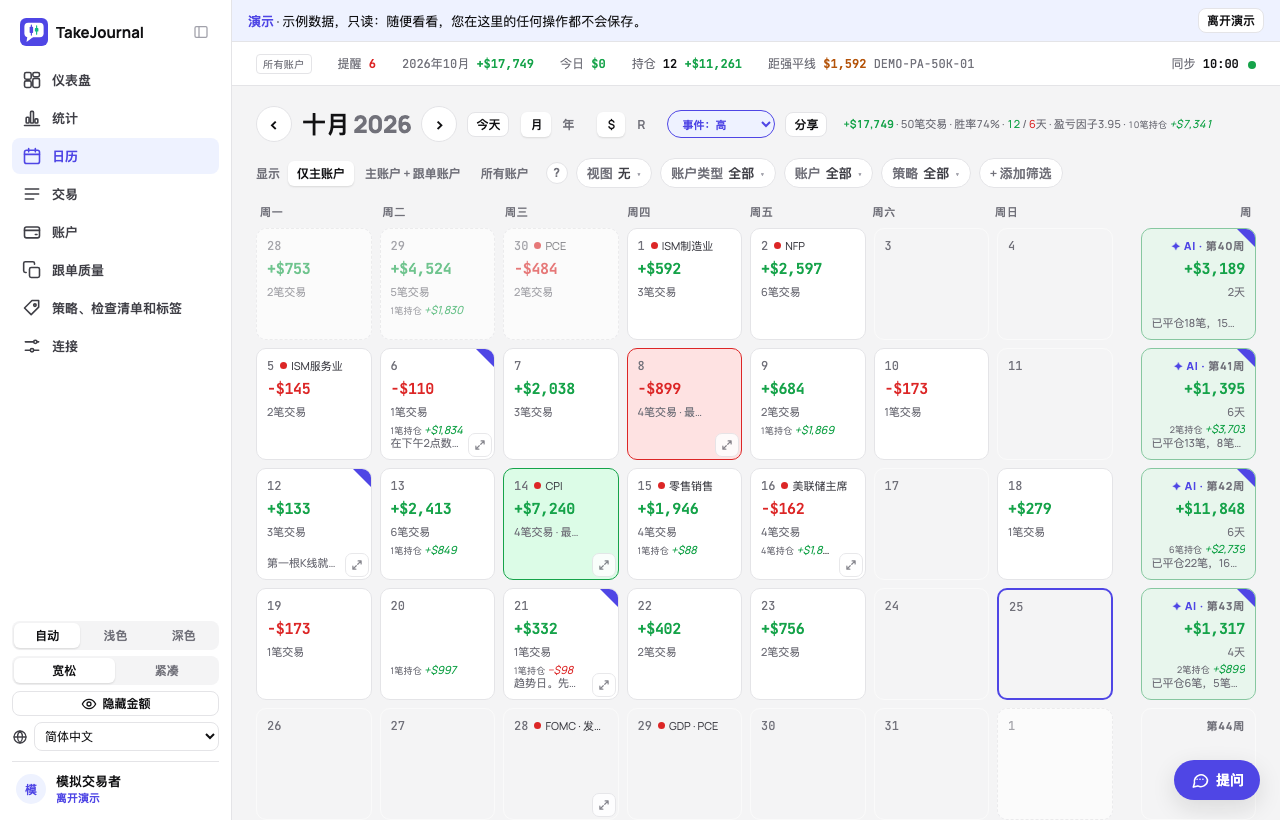The width and height of the screenshot is (1280, 820).
Task: Click the 今天 button
Action: 488,125
